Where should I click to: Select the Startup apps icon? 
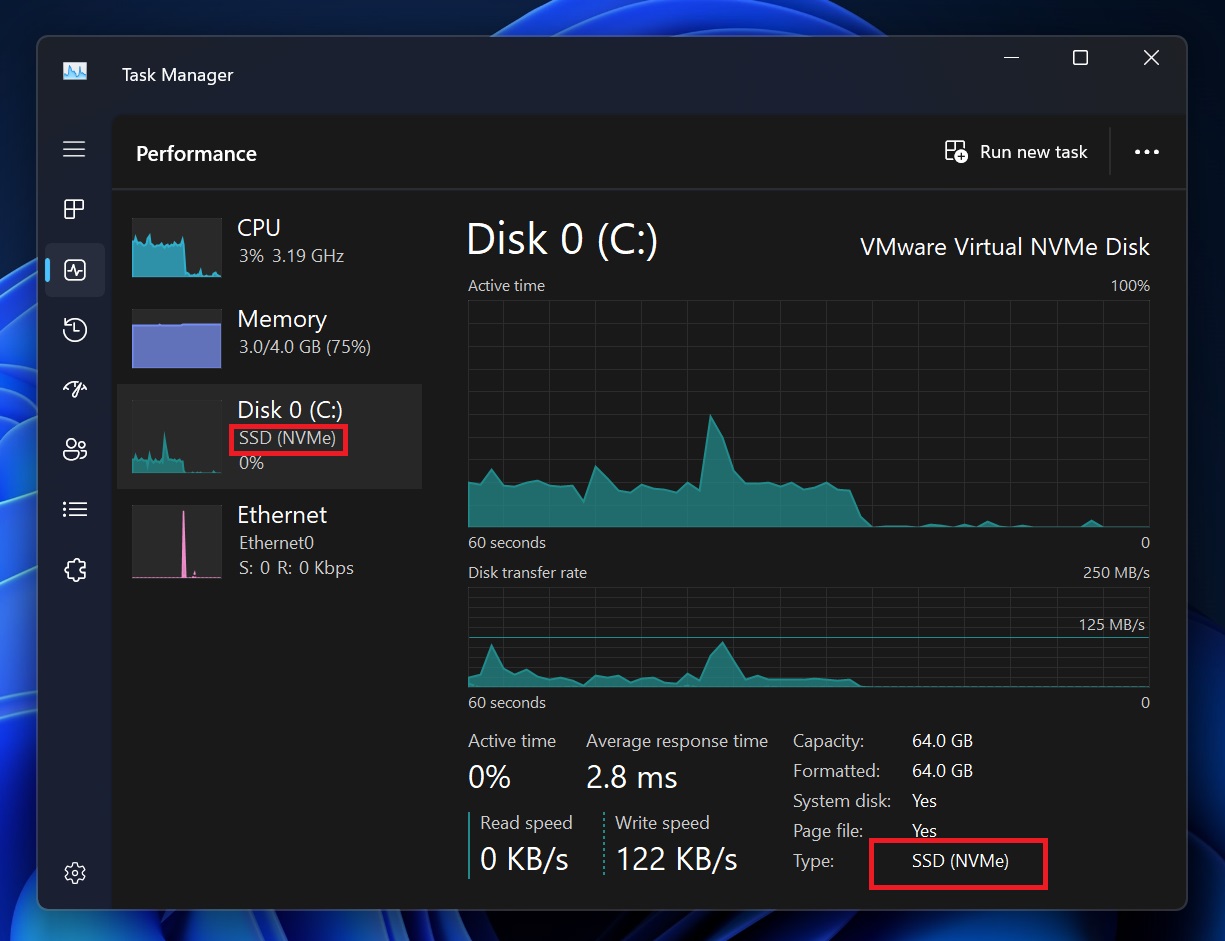[74, 389]
